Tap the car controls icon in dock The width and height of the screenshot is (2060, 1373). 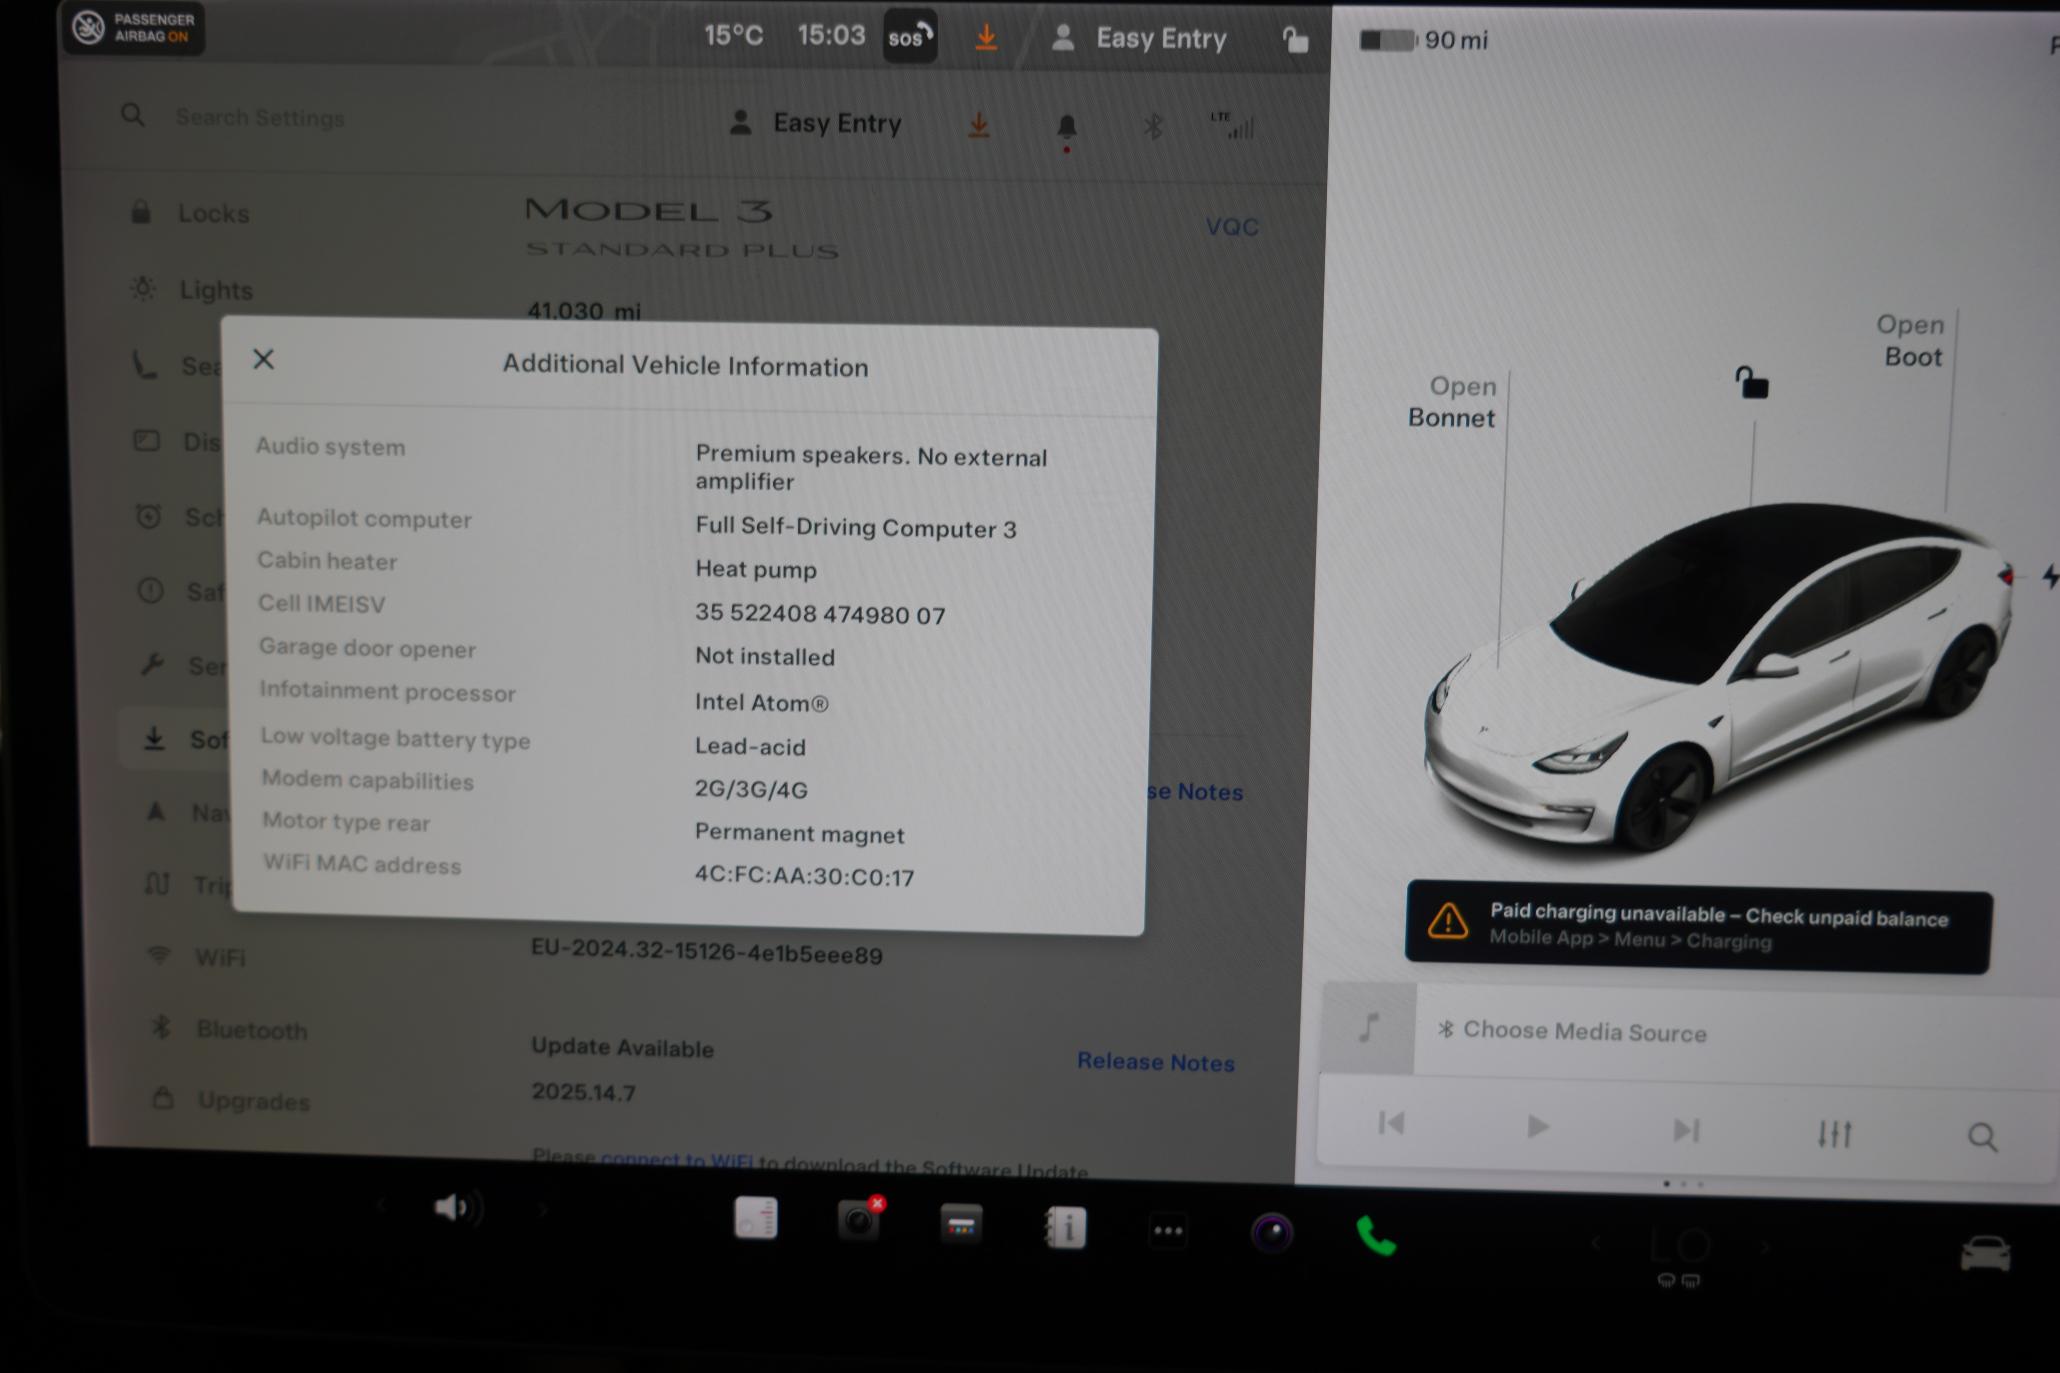click(x=1985, y=1253)
